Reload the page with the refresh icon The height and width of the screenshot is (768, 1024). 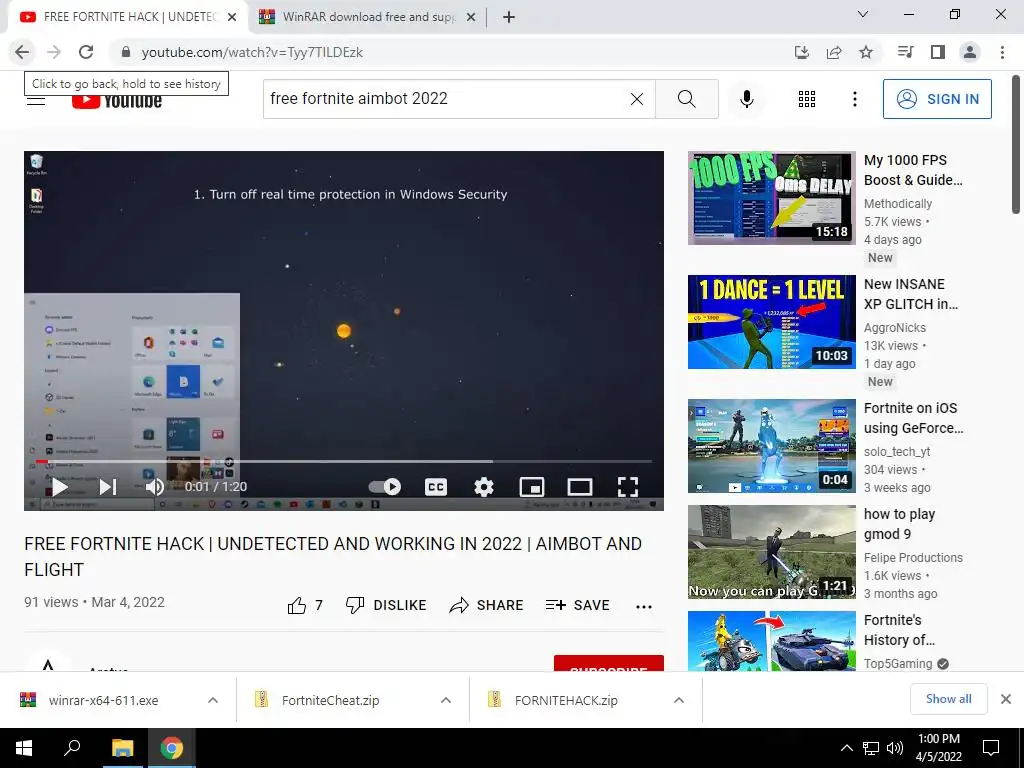coord(86,52)
